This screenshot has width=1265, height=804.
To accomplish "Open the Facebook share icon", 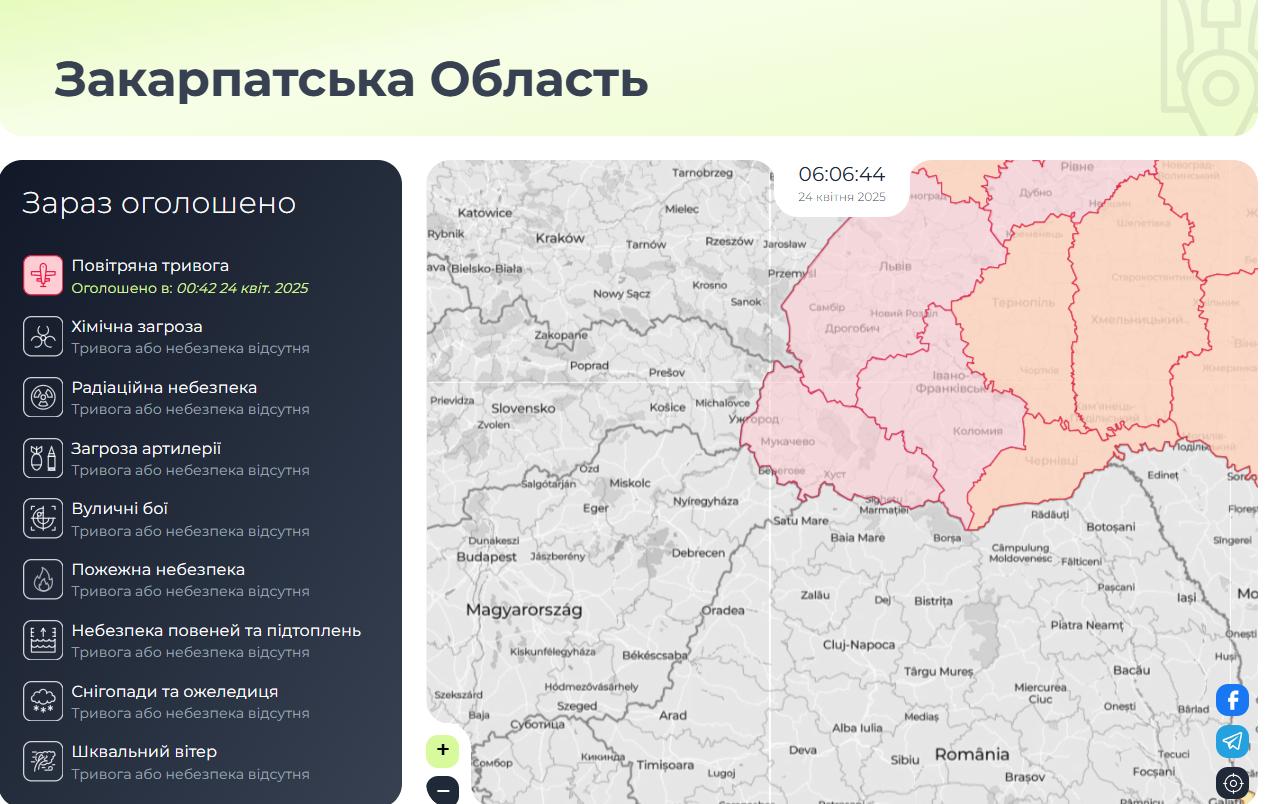I will [x=1233, y=699].
